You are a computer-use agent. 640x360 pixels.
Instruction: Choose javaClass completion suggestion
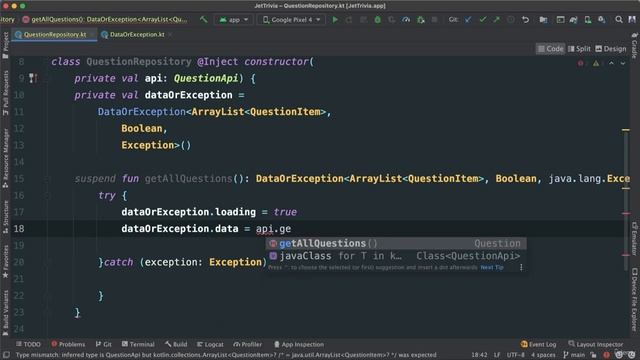coord(396,256)
